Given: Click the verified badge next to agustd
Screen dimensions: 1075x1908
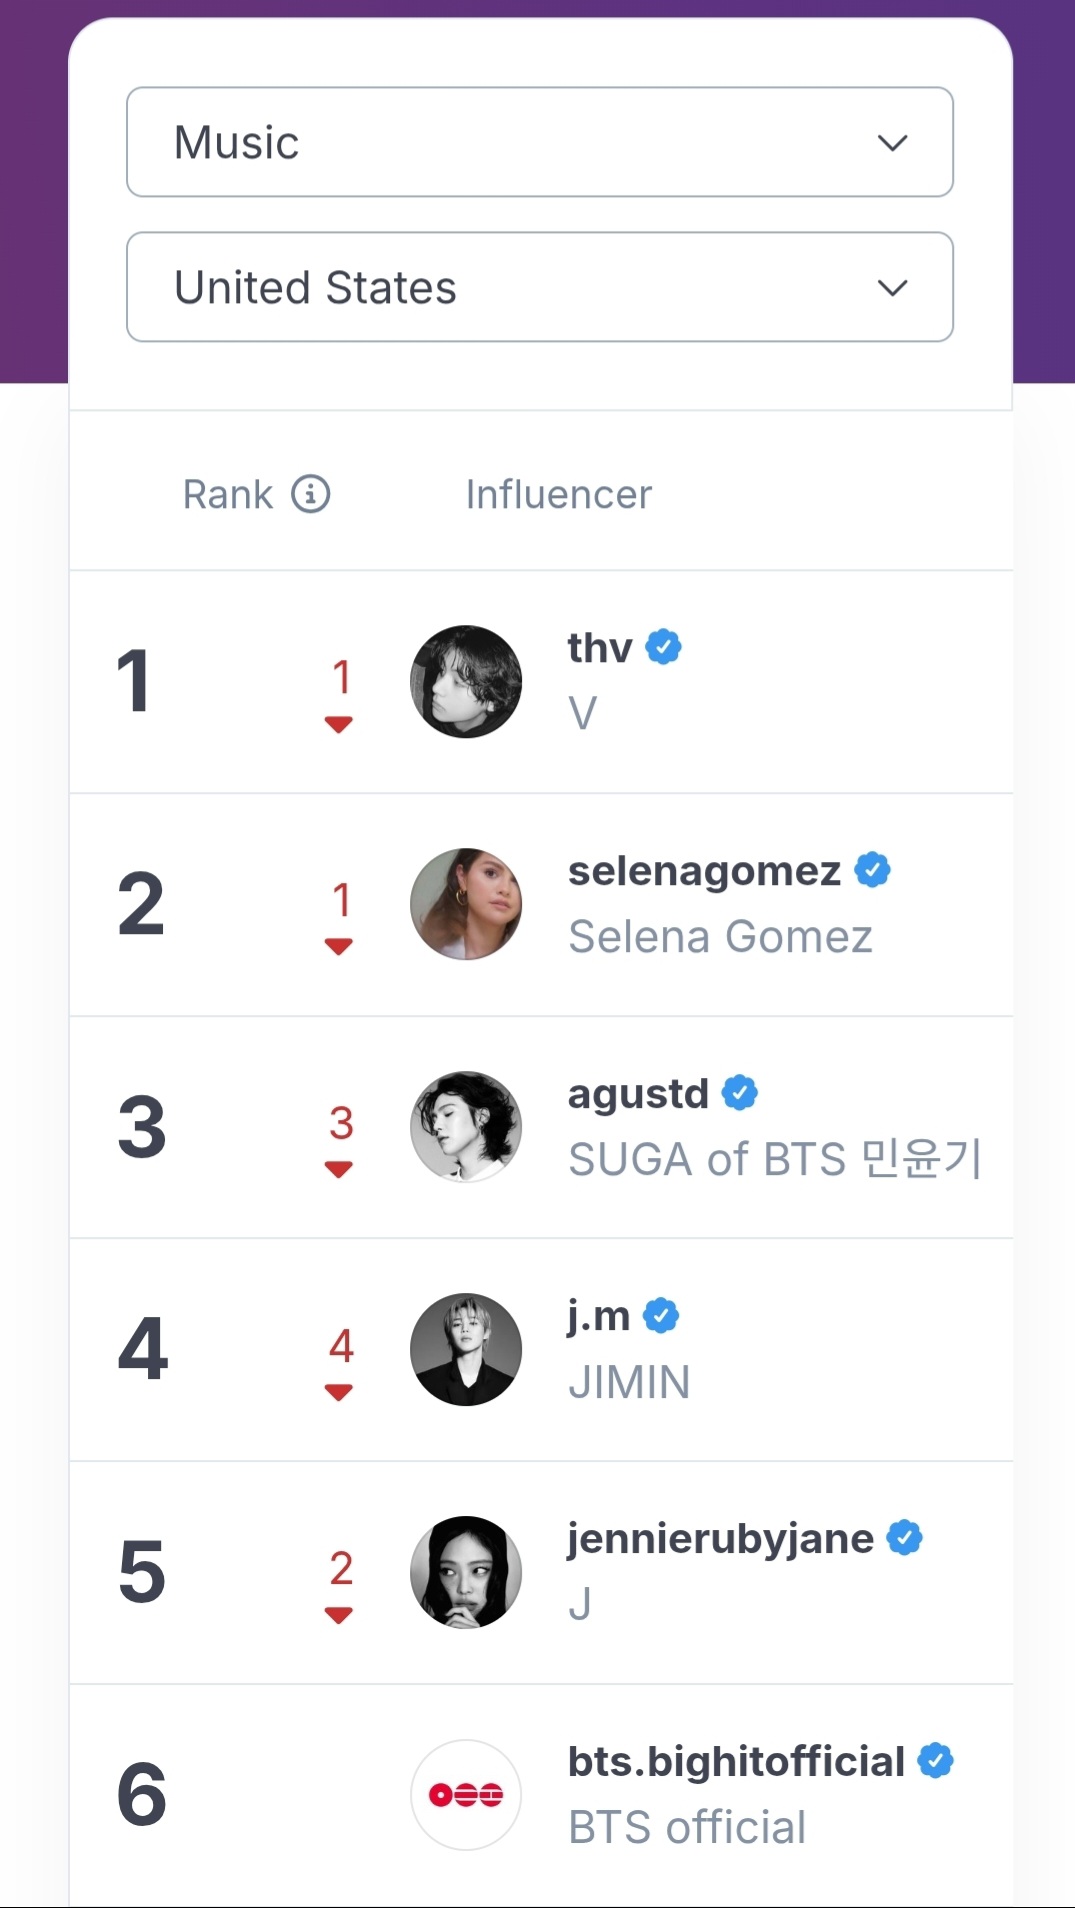Looking at the screenshot, I should tap(740, 1093).
